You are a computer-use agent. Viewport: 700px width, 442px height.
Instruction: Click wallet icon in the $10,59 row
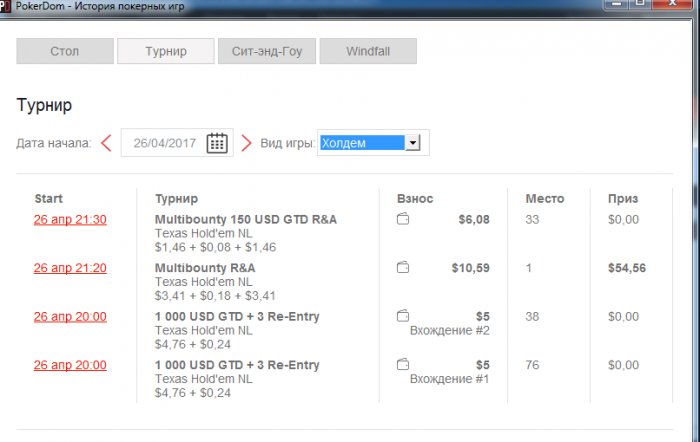[403, 267]
